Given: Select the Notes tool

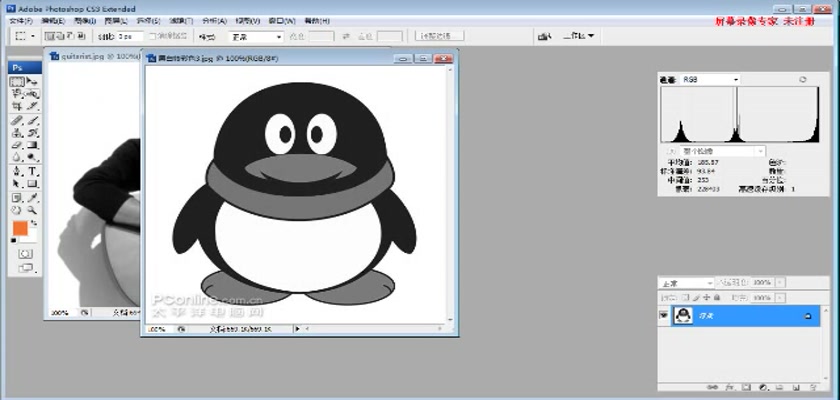Looking at the screenshot, I should [18, 198].
